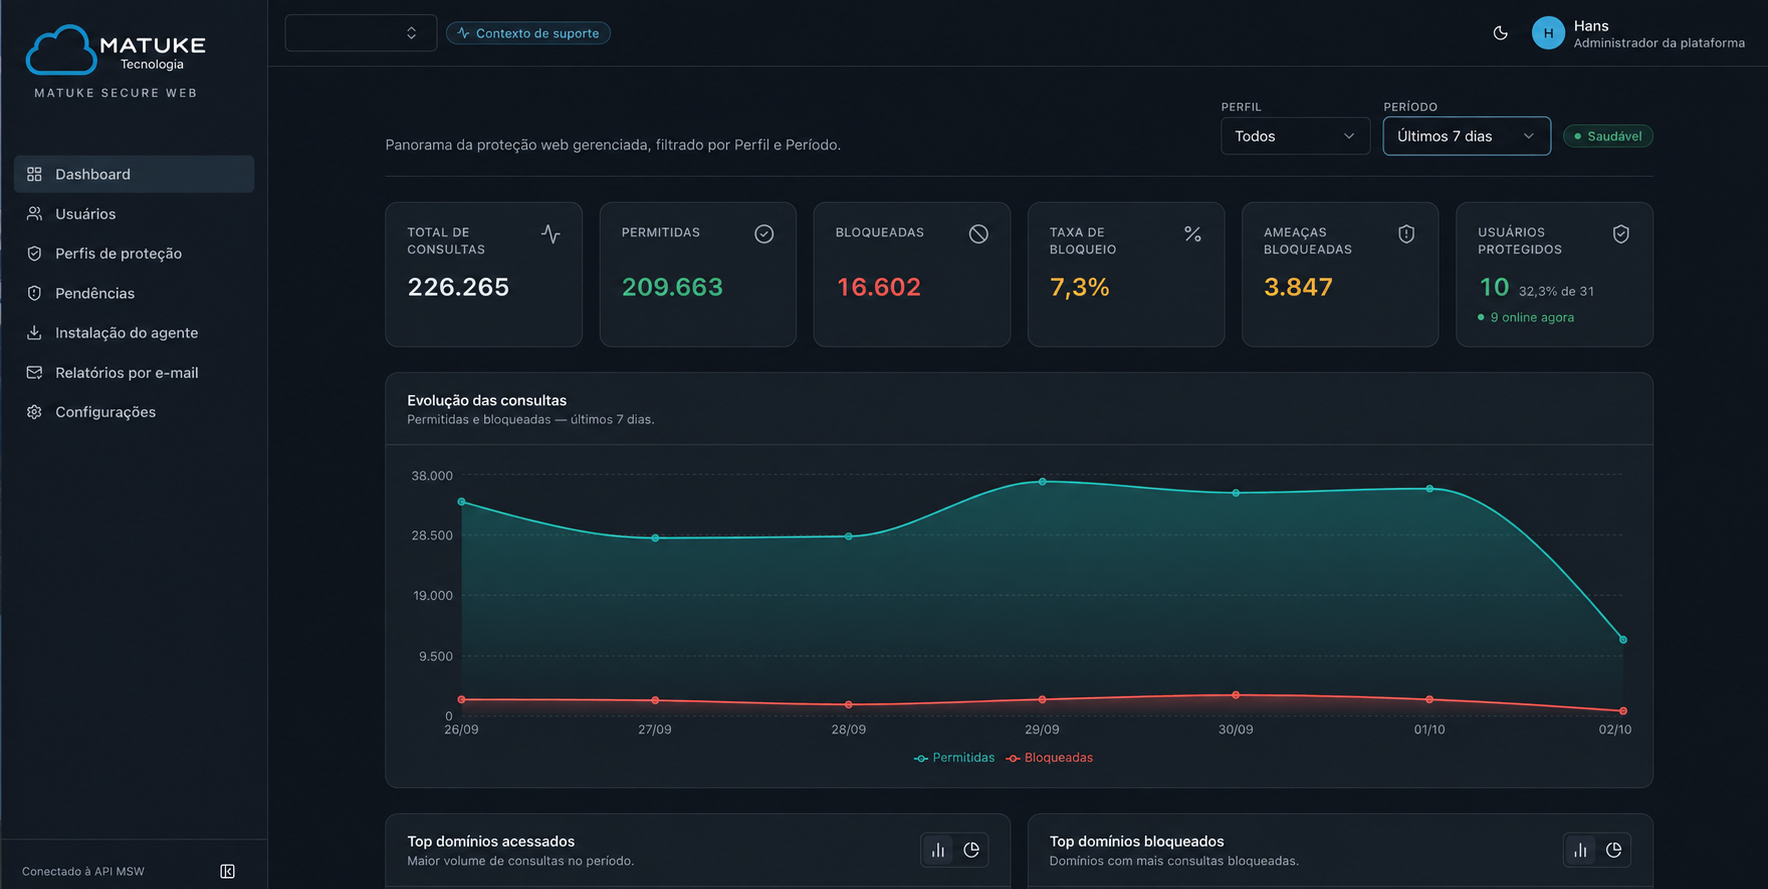Toggle dark mode moon icon
Screen dimensions: 1768x889
tap(1500, 33)
